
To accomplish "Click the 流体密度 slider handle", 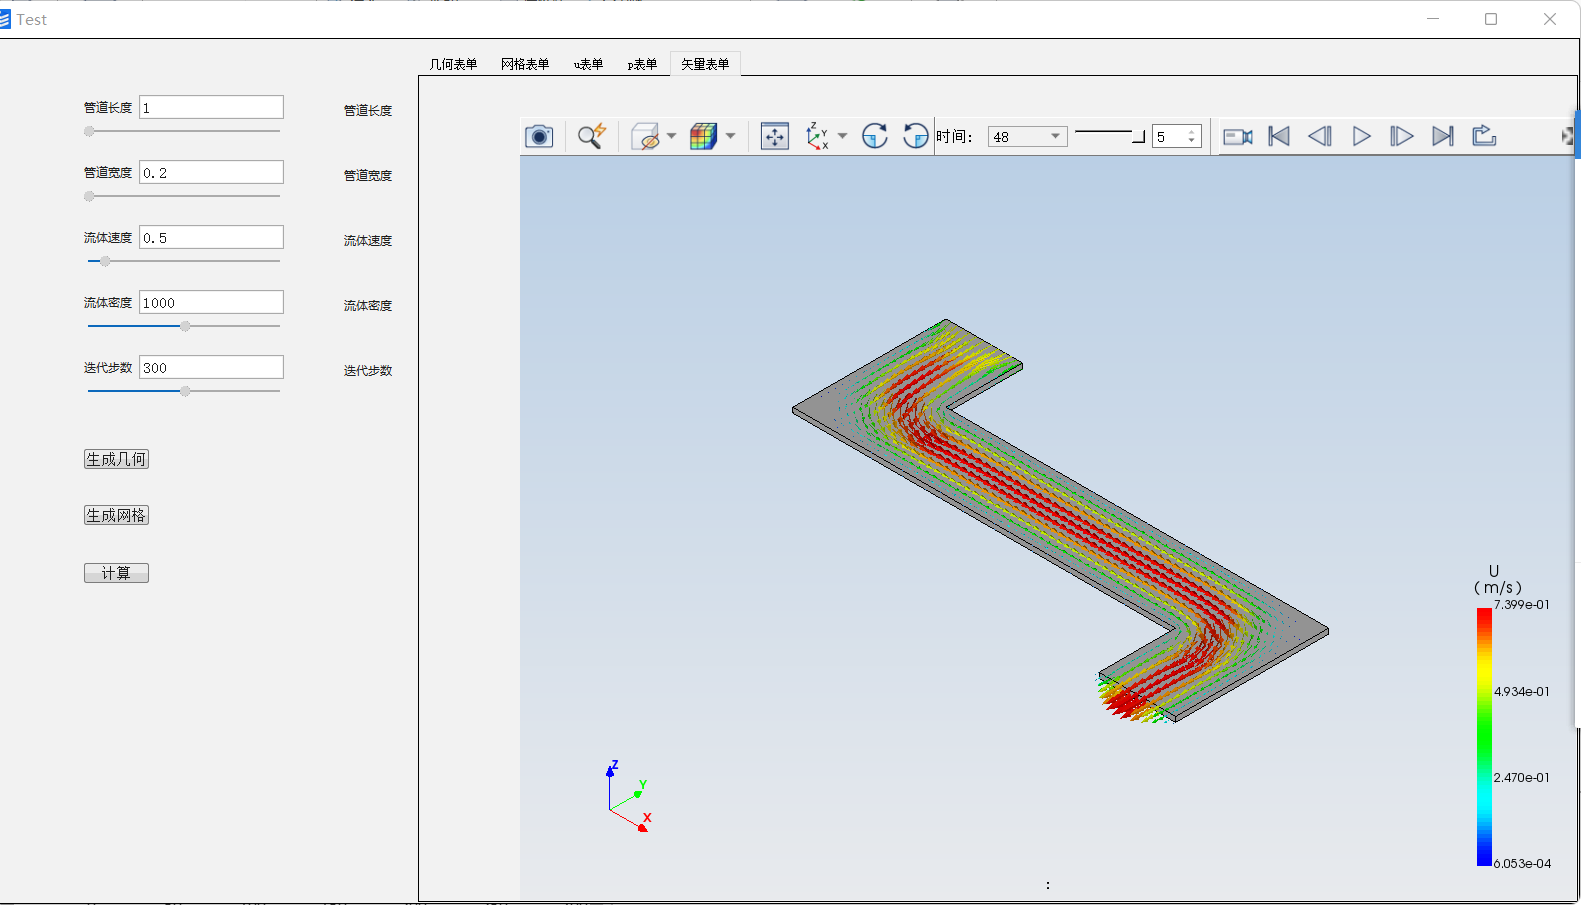I will (185, 326).
